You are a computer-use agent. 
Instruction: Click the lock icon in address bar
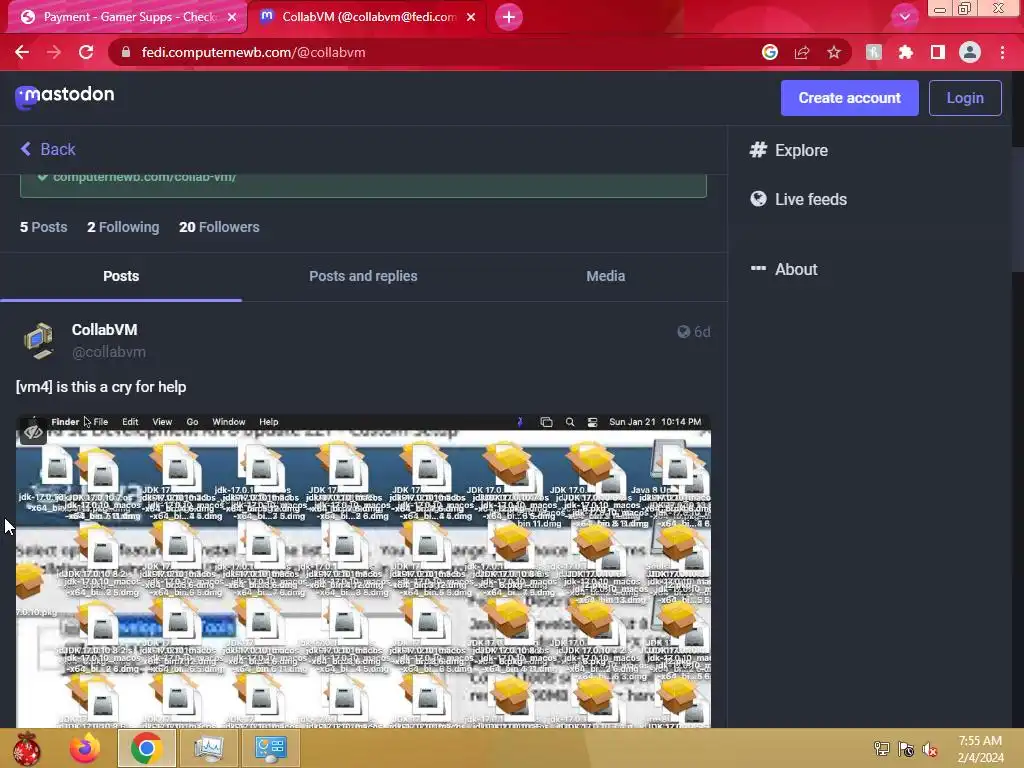[x=126, y=52]
